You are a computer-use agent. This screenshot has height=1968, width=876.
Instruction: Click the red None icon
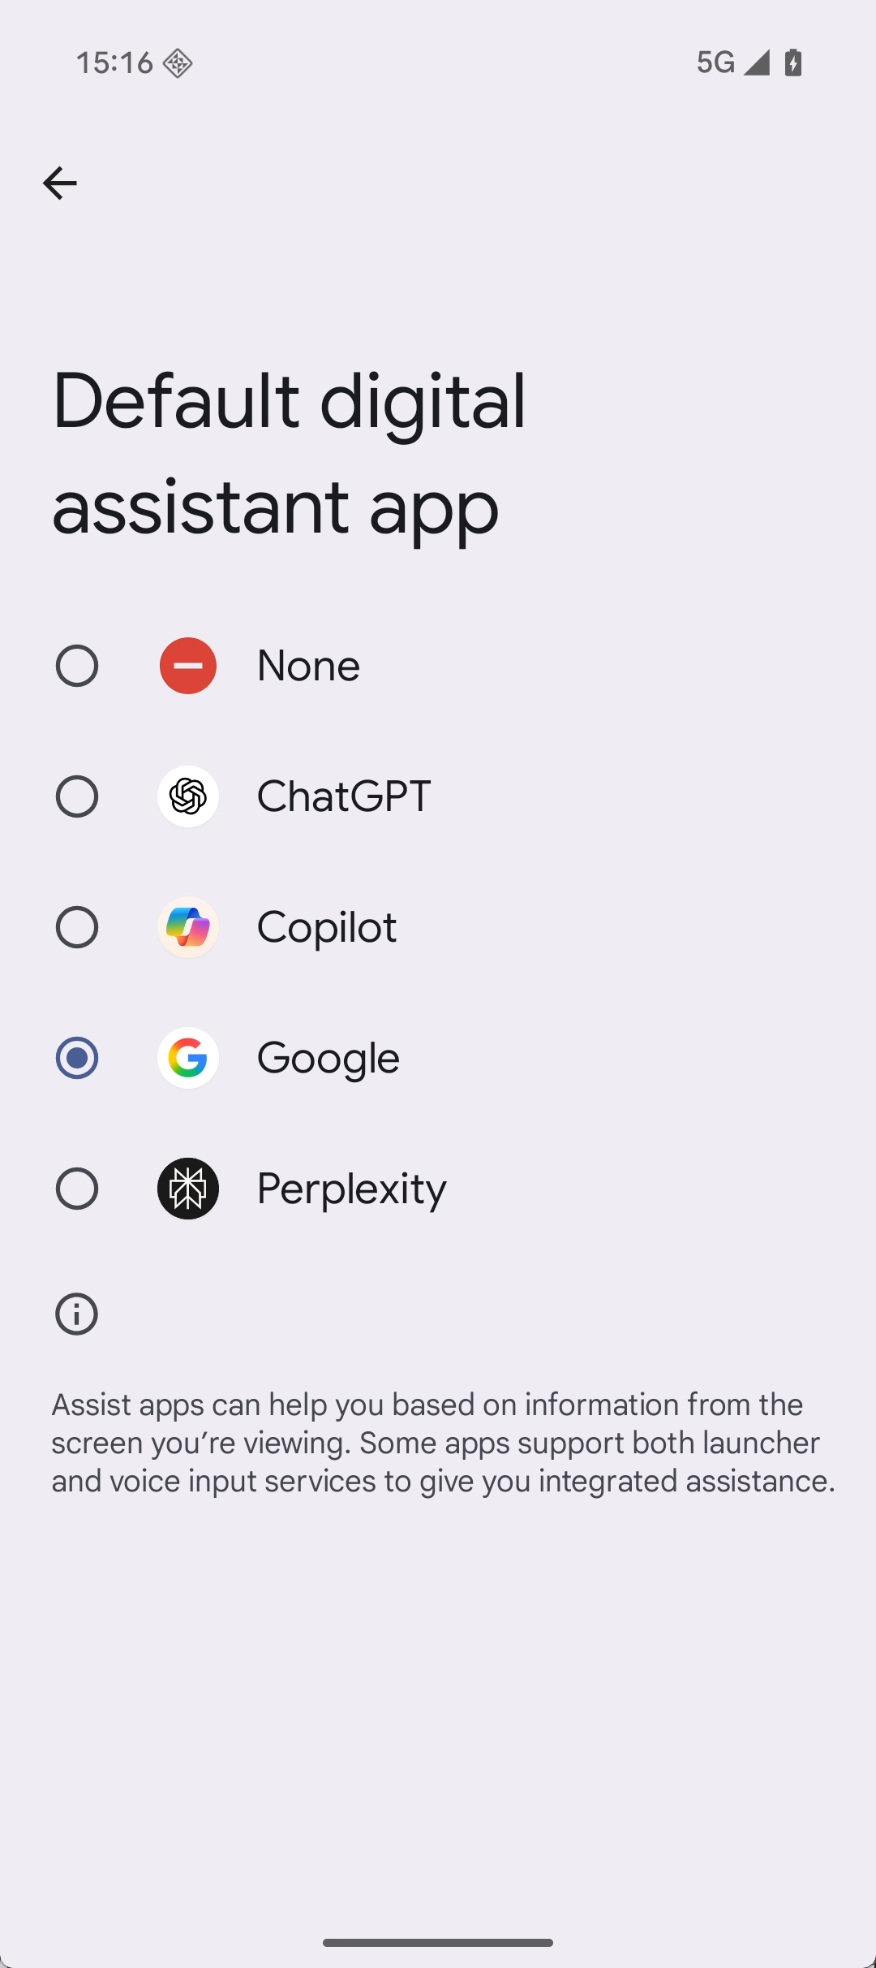point(188,666)
